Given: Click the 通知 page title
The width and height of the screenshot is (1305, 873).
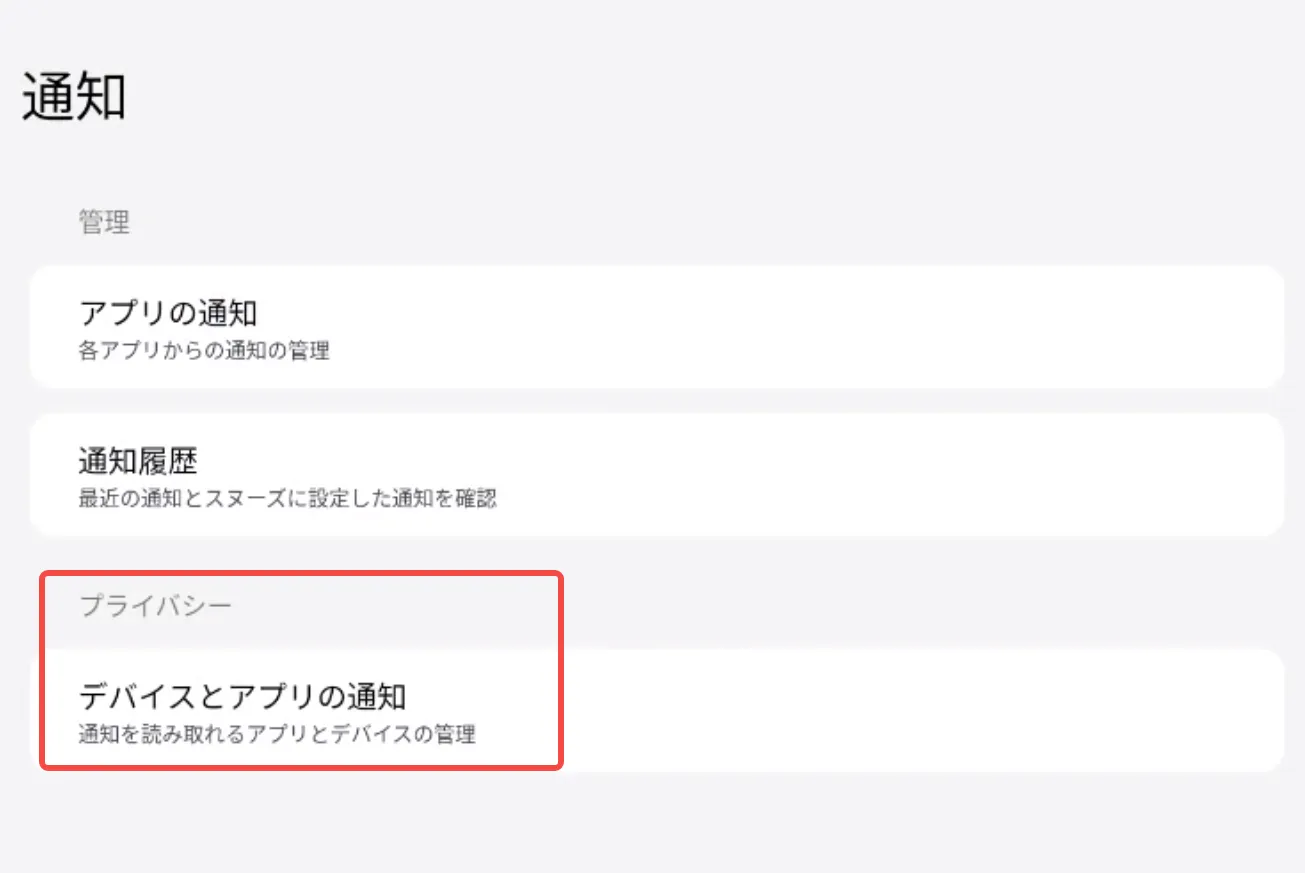Looking at the screenshot, I should click(x=74, y=98).
